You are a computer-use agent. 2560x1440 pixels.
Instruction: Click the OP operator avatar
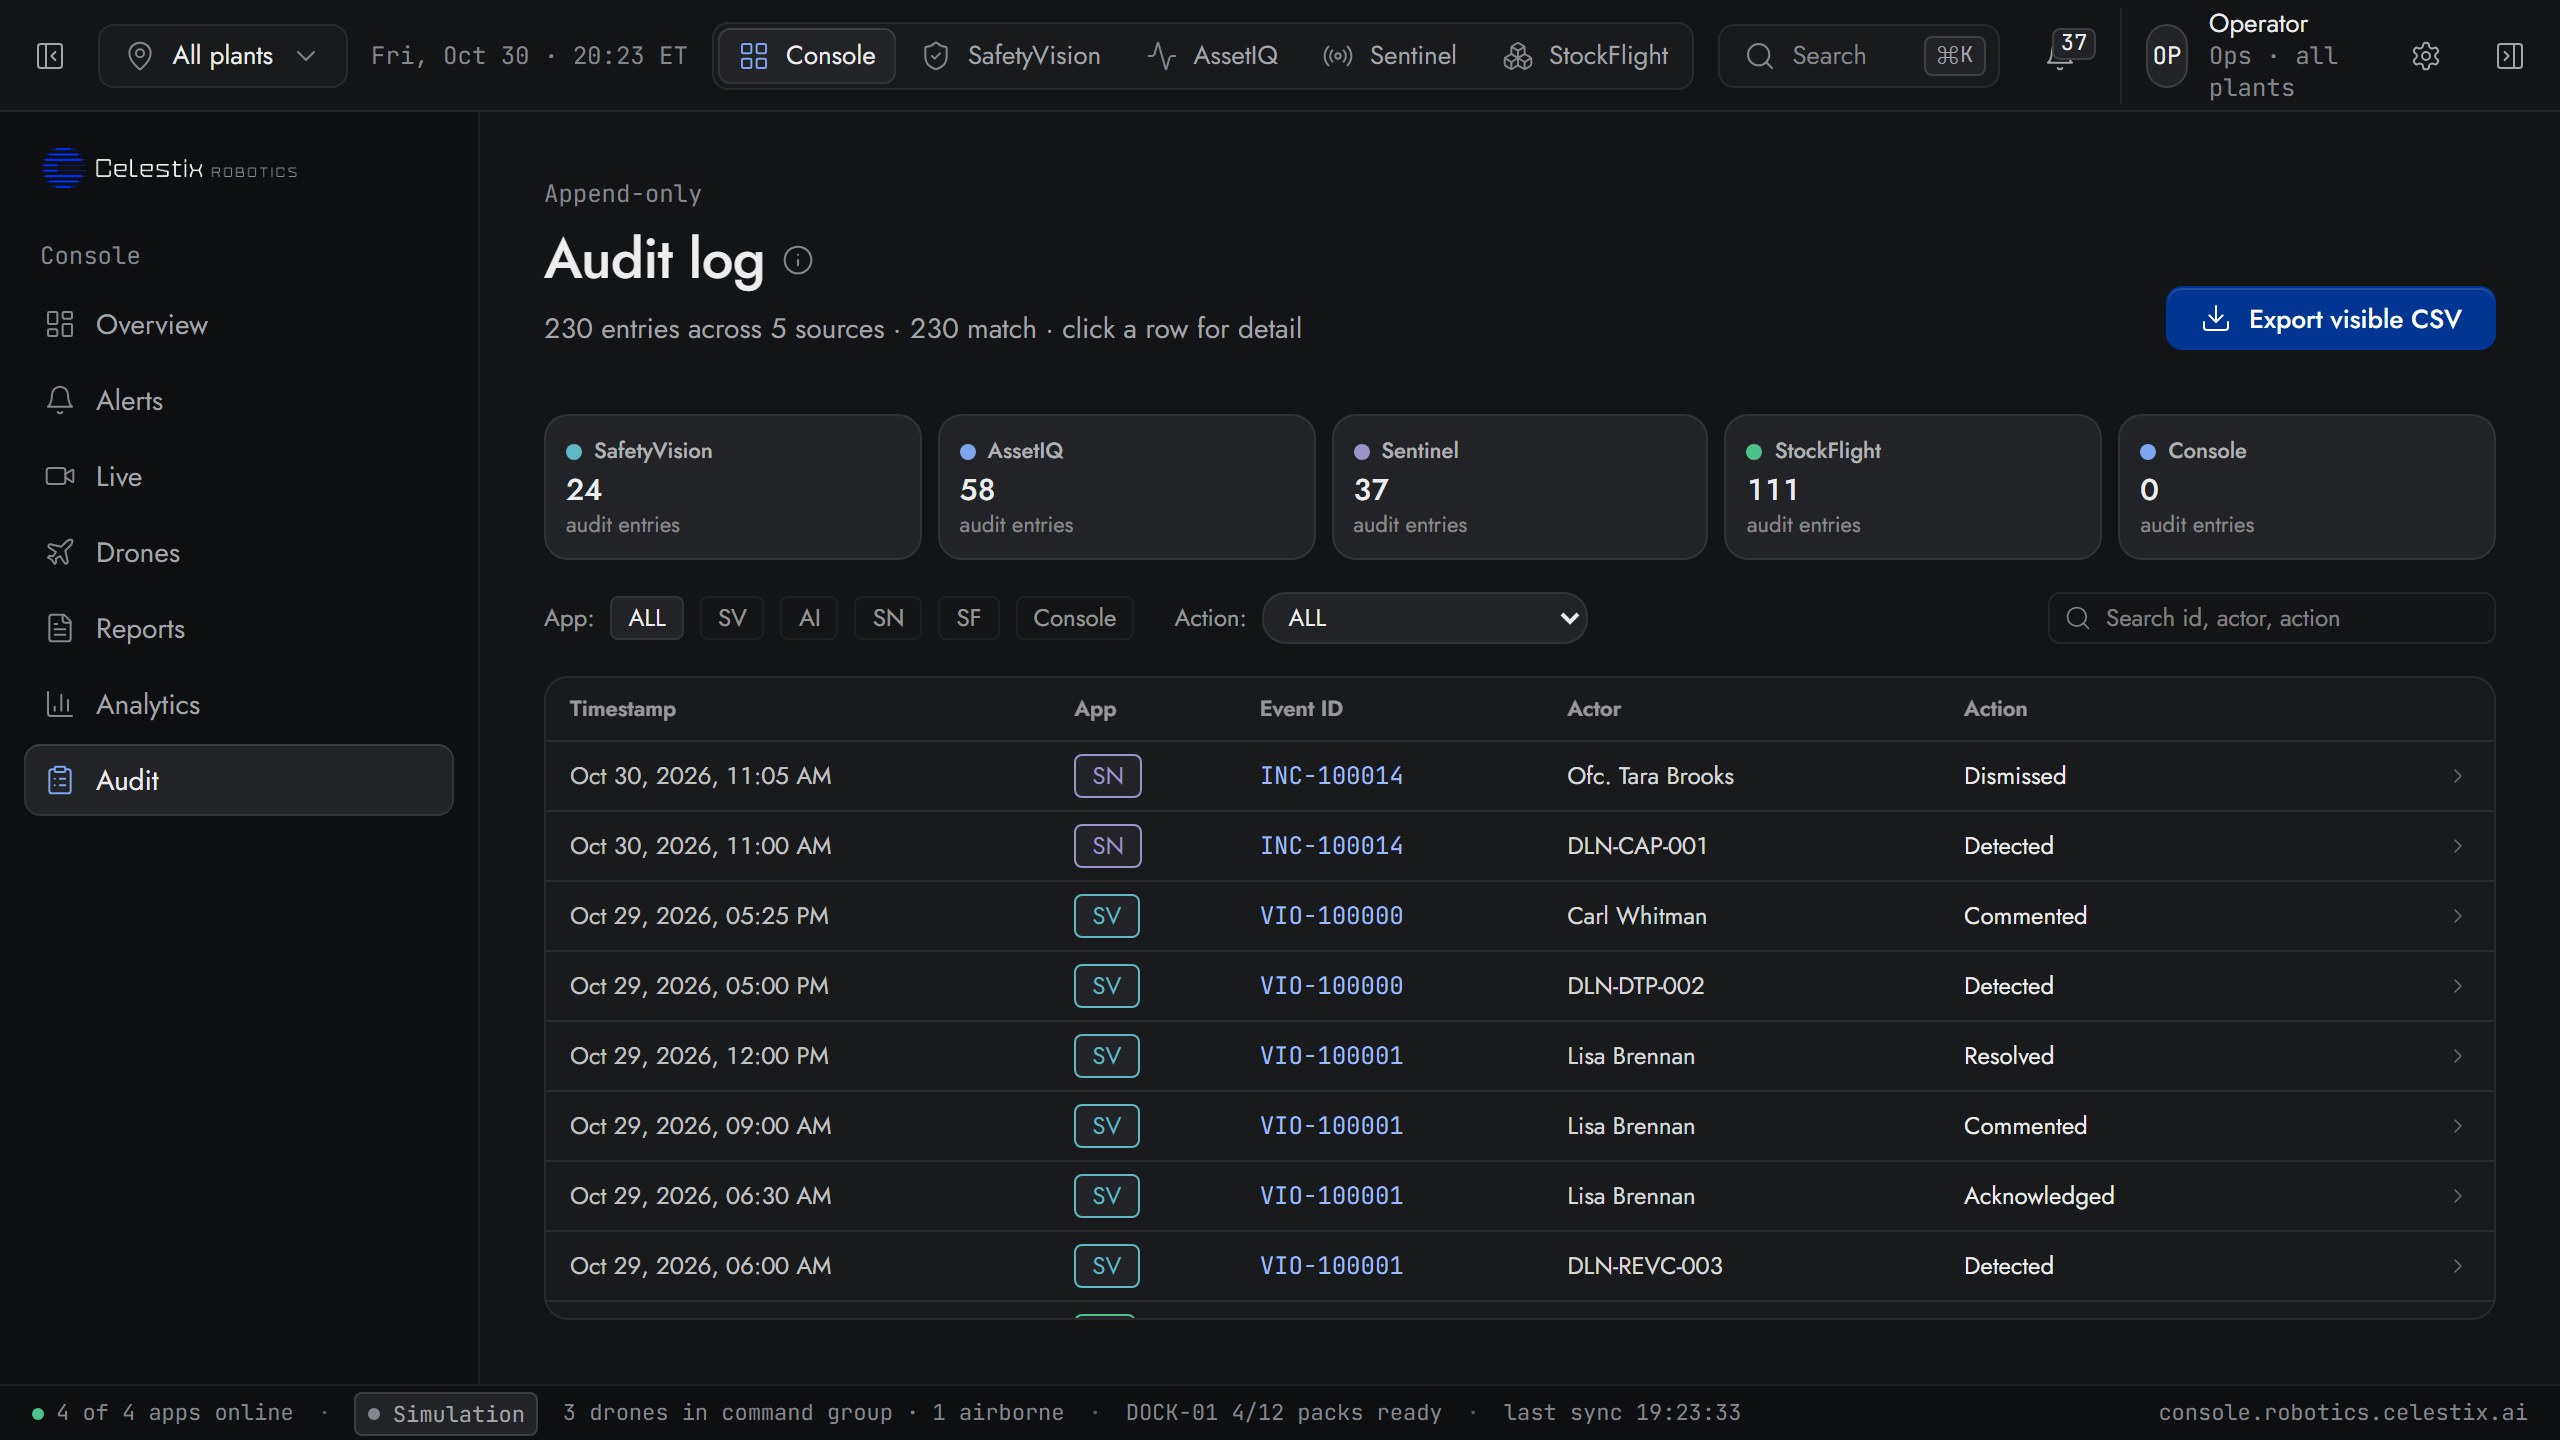[2167, 56]
